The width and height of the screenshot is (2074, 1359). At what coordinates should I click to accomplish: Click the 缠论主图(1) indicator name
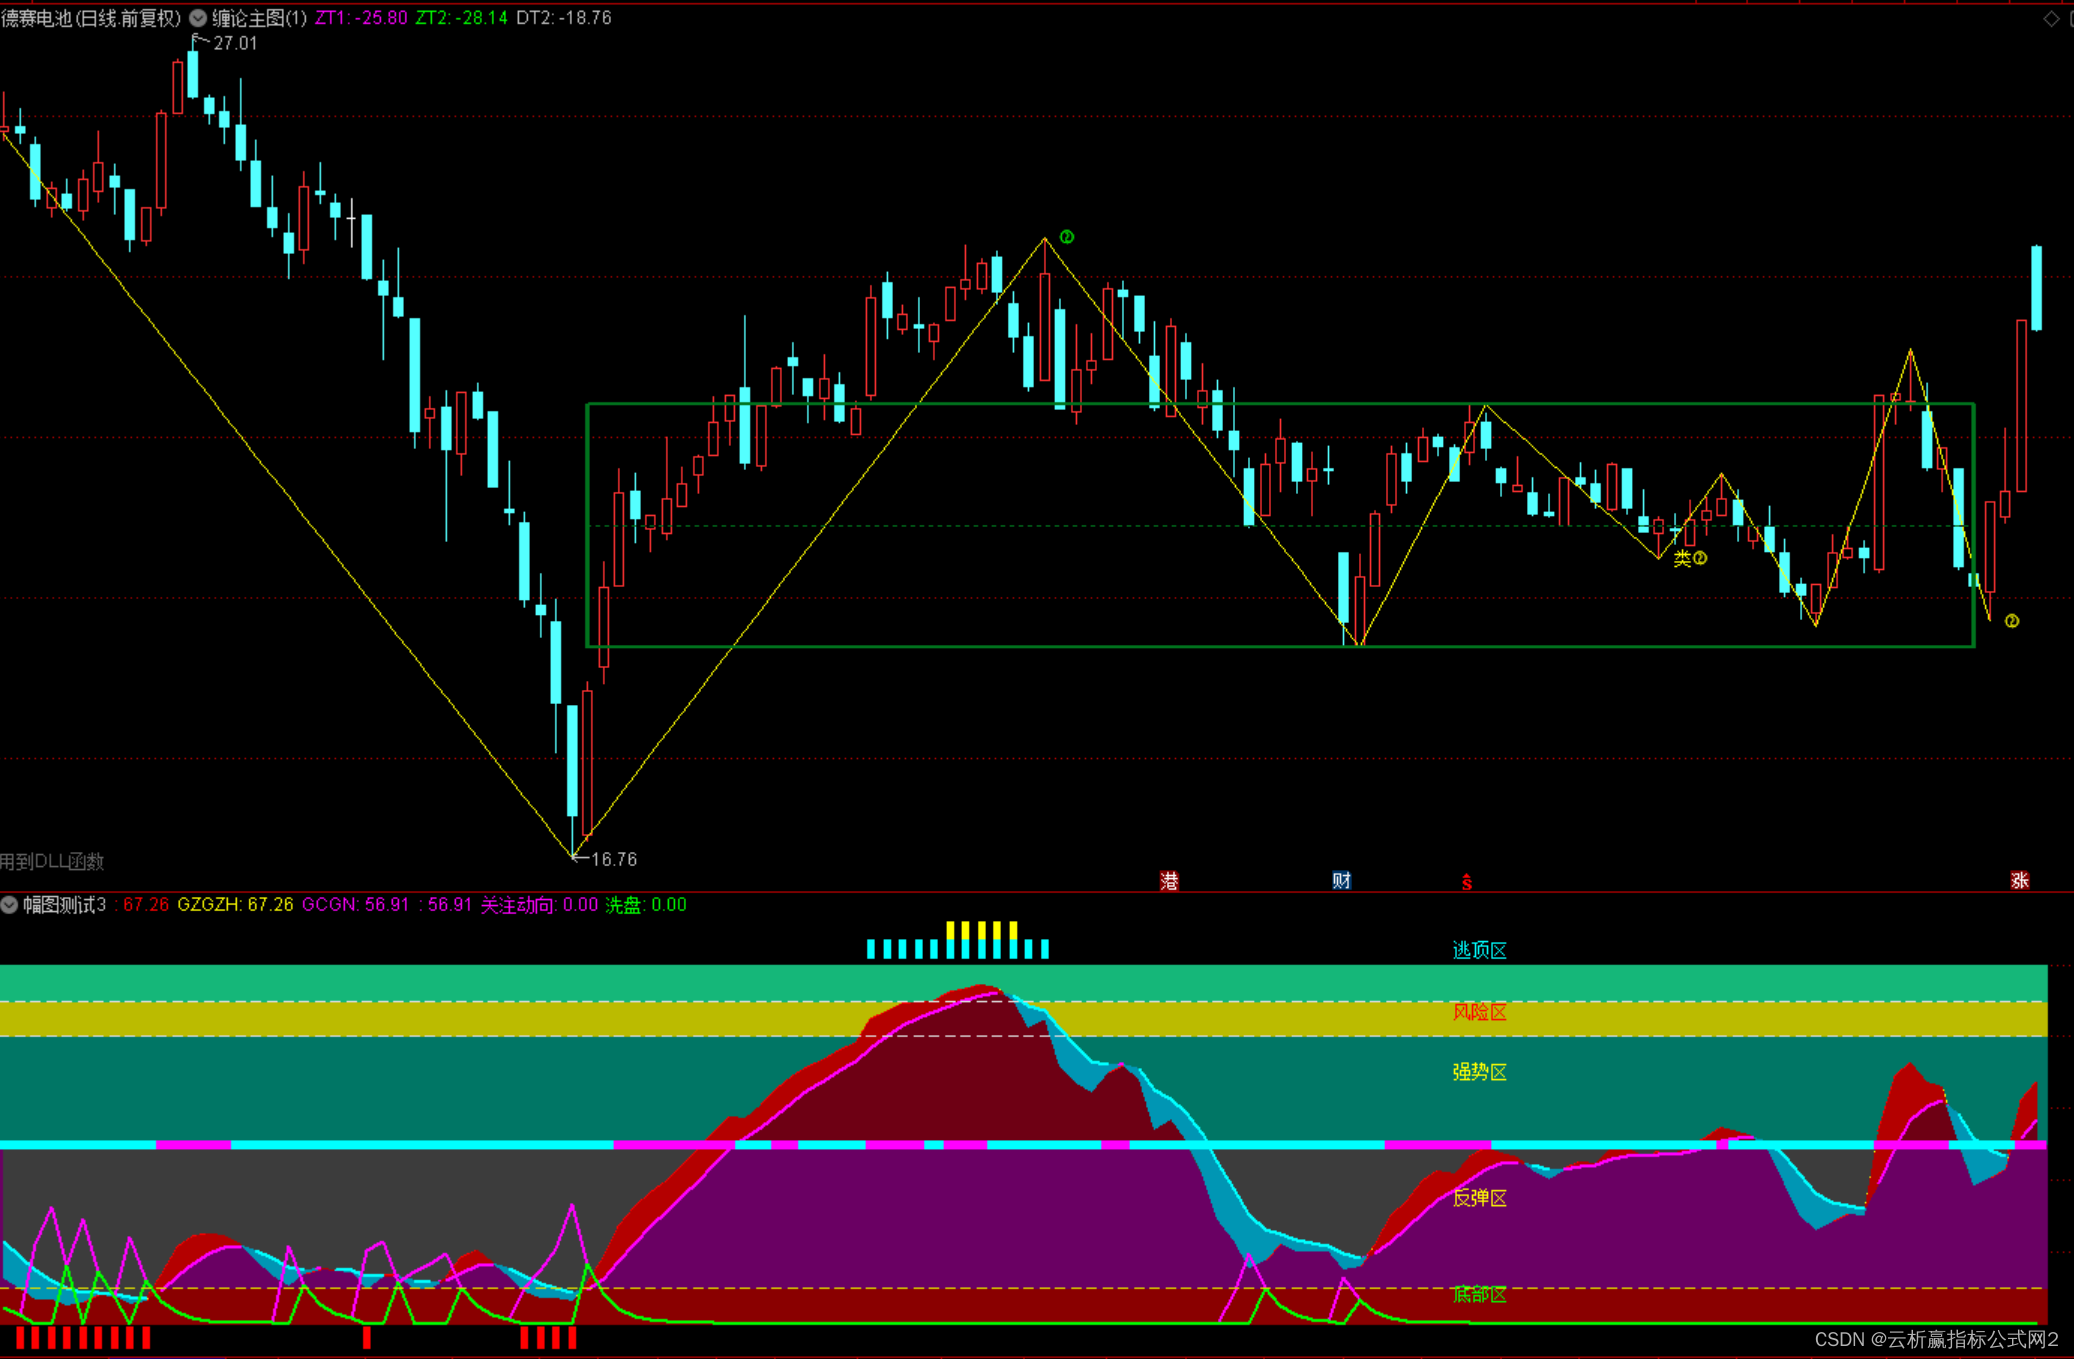tap(259, 18)
